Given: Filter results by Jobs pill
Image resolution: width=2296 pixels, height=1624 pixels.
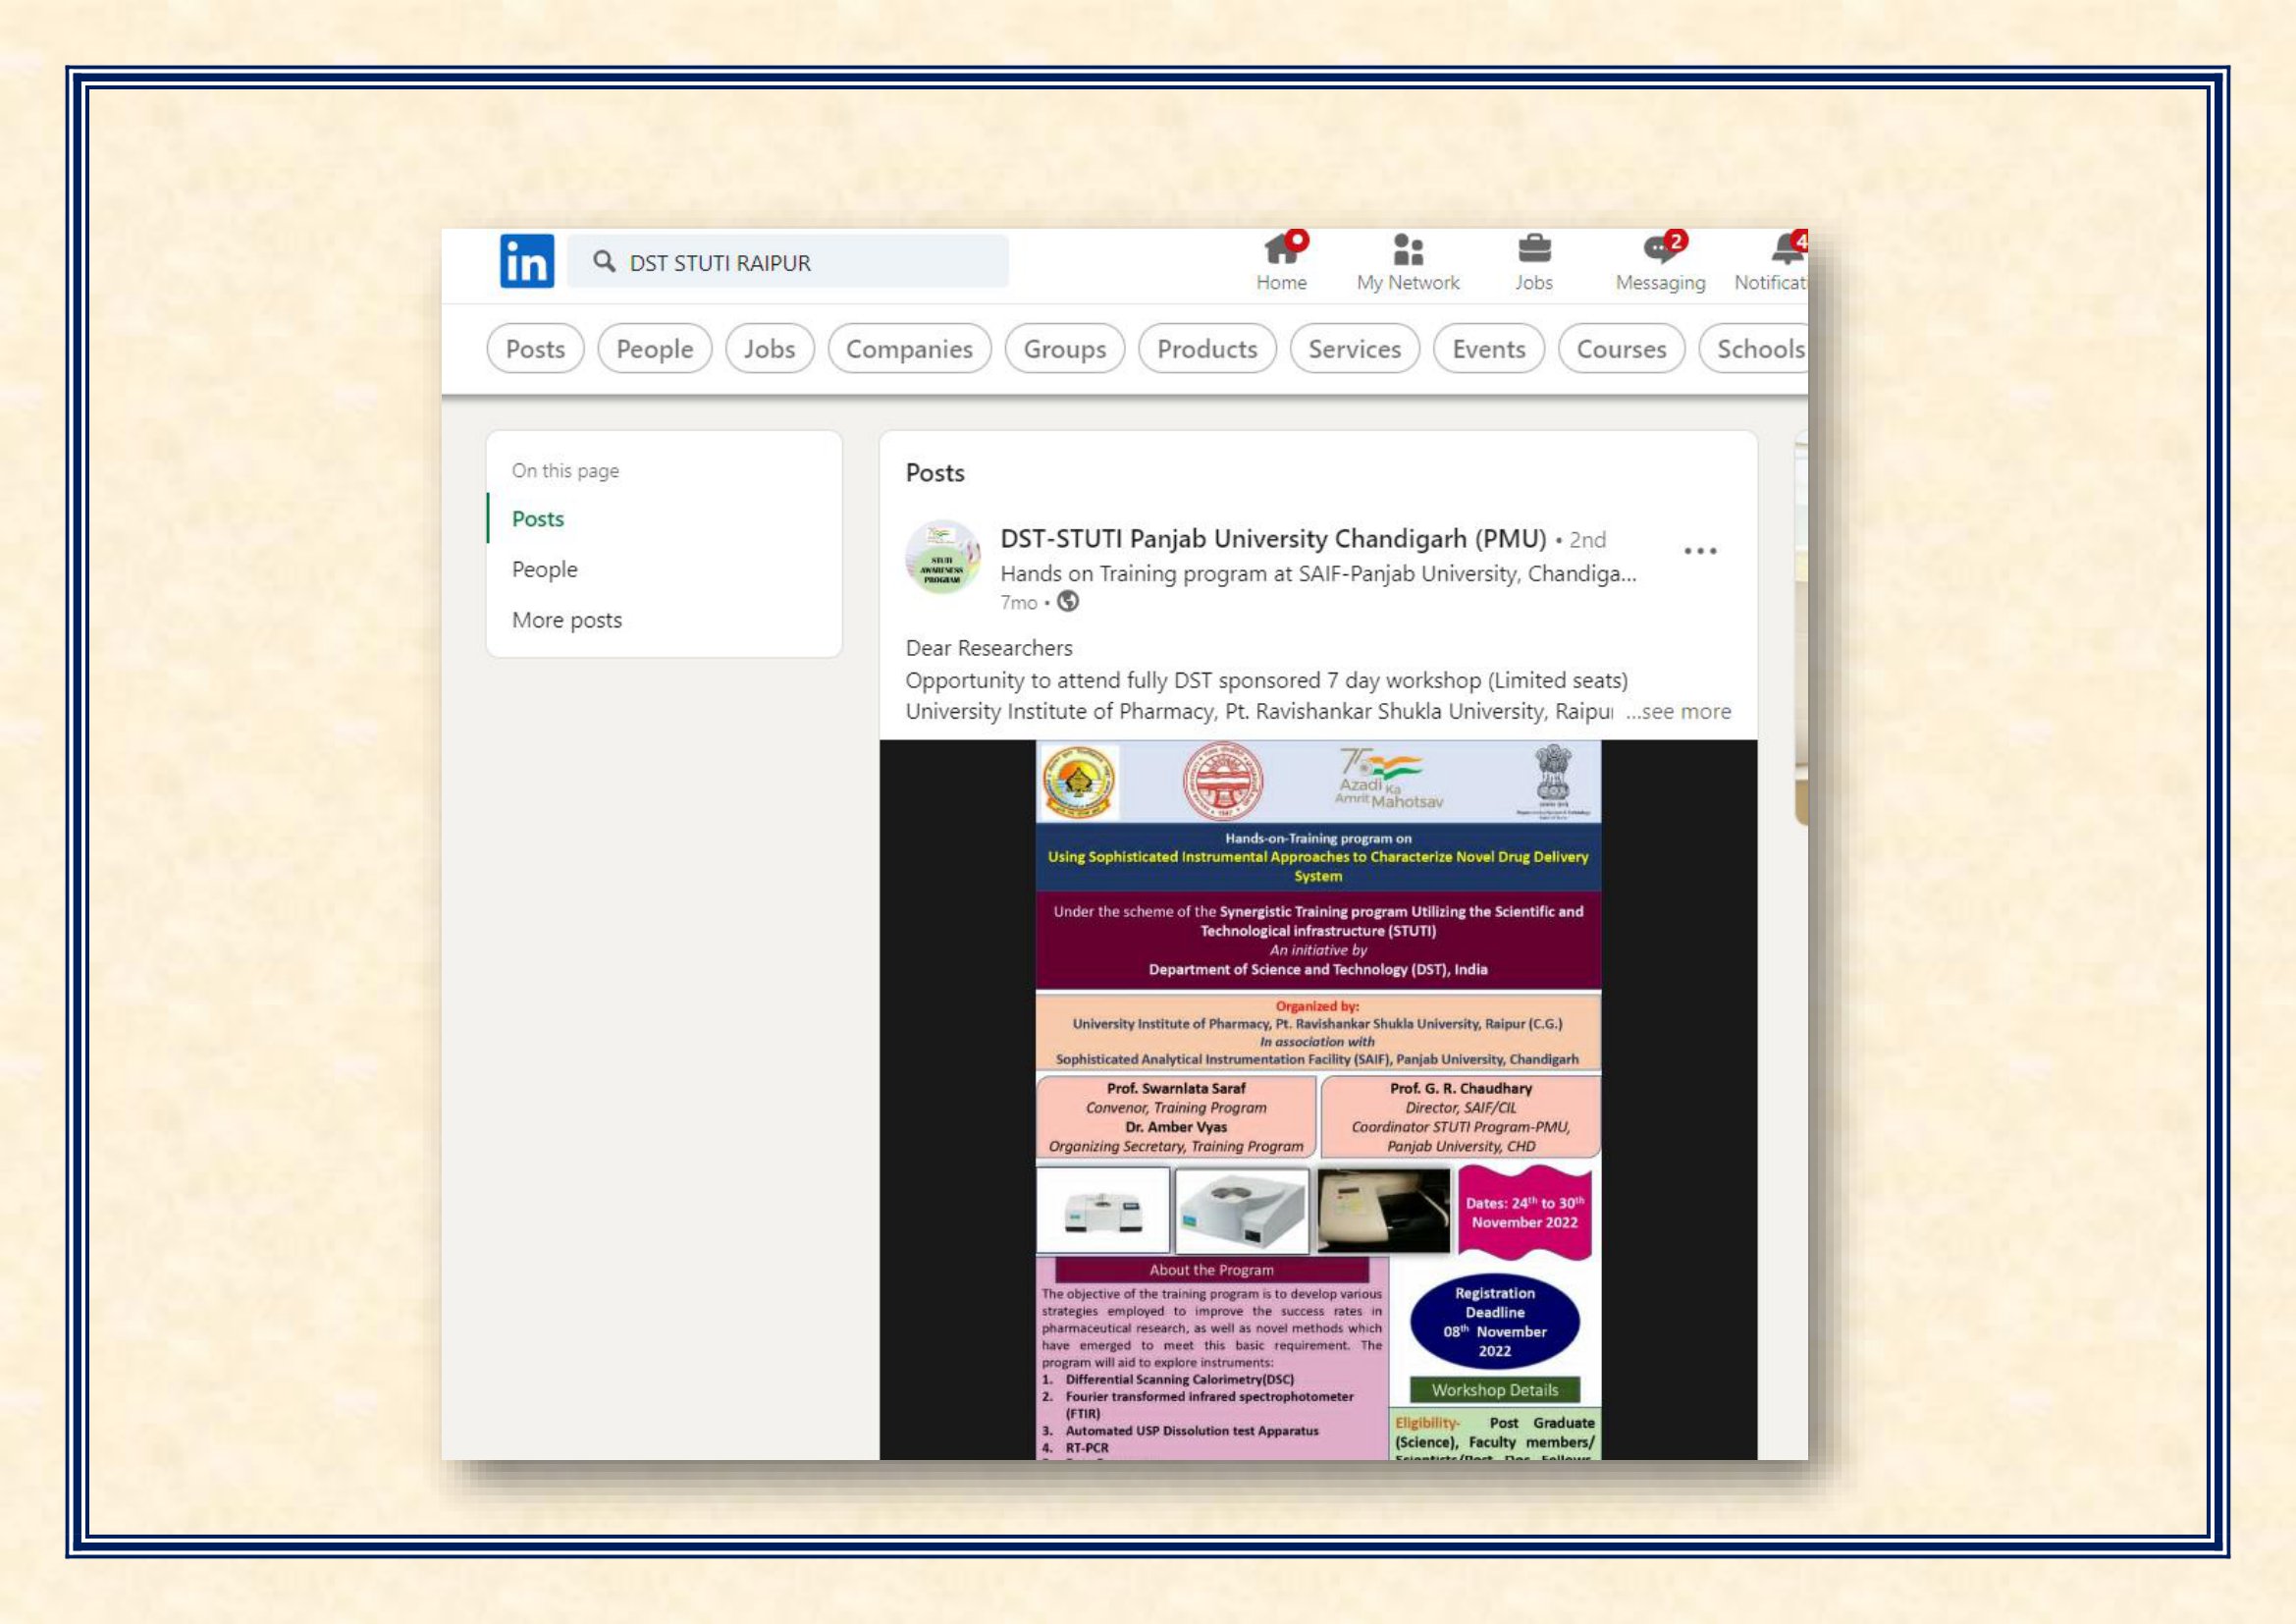Looking at the screenshot, I should click(x=770, y=349).
